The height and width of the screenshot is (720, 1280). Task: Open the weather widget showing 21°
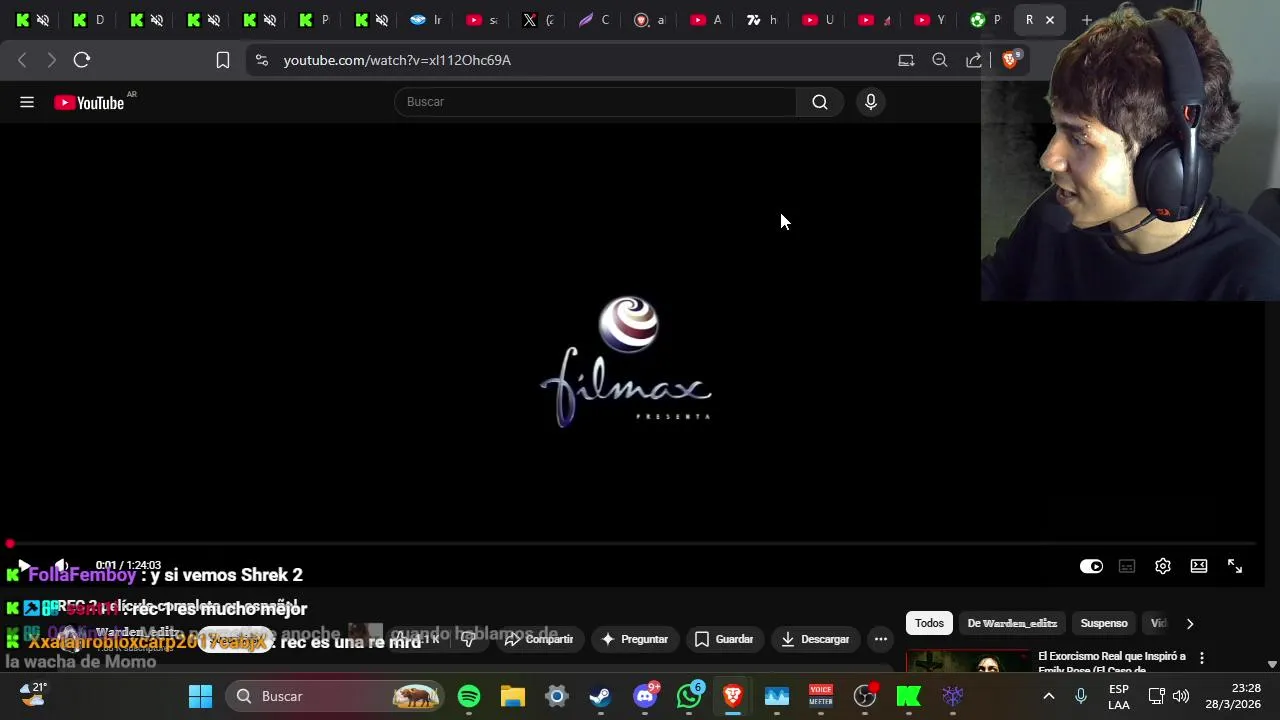coord(34,694)
